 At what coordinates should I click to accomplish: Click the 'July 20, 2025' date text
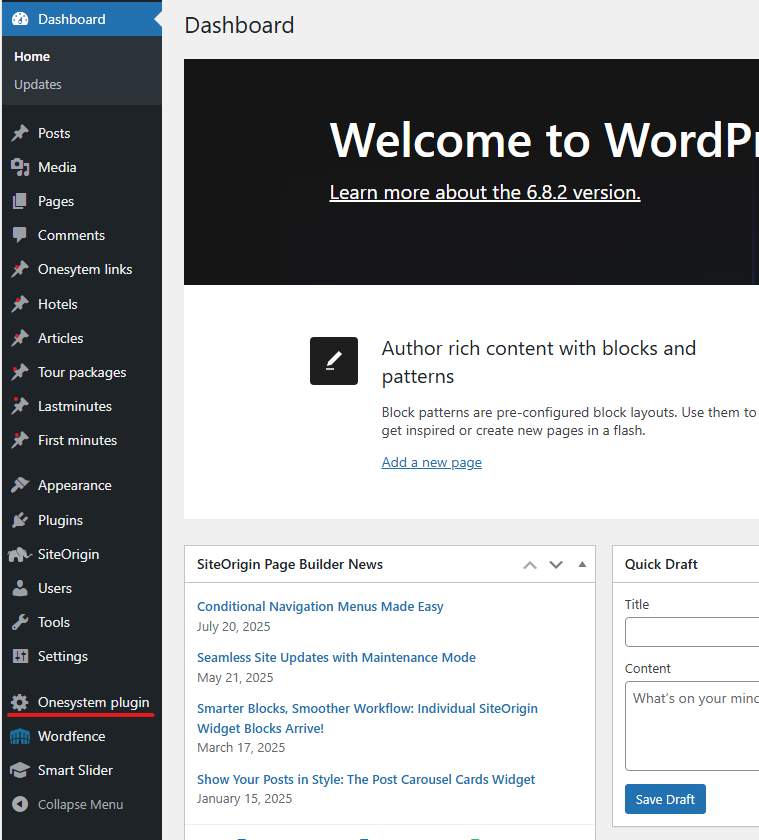(x=234, y=627)
